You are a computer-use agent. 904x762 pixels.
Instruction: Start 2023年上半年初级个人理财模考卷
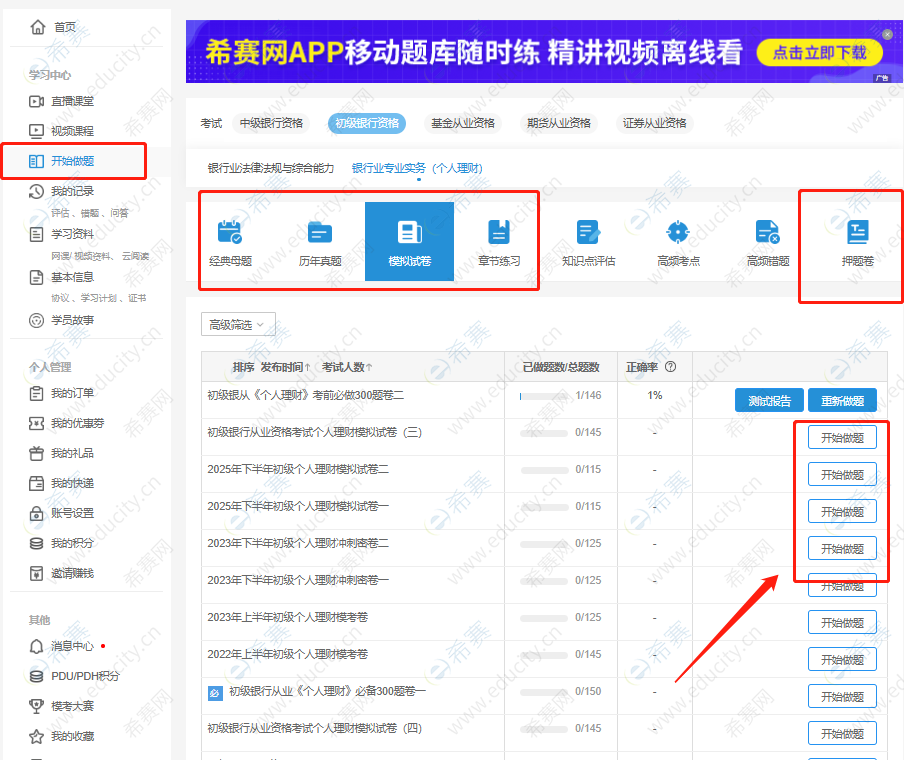coord(842,623)
